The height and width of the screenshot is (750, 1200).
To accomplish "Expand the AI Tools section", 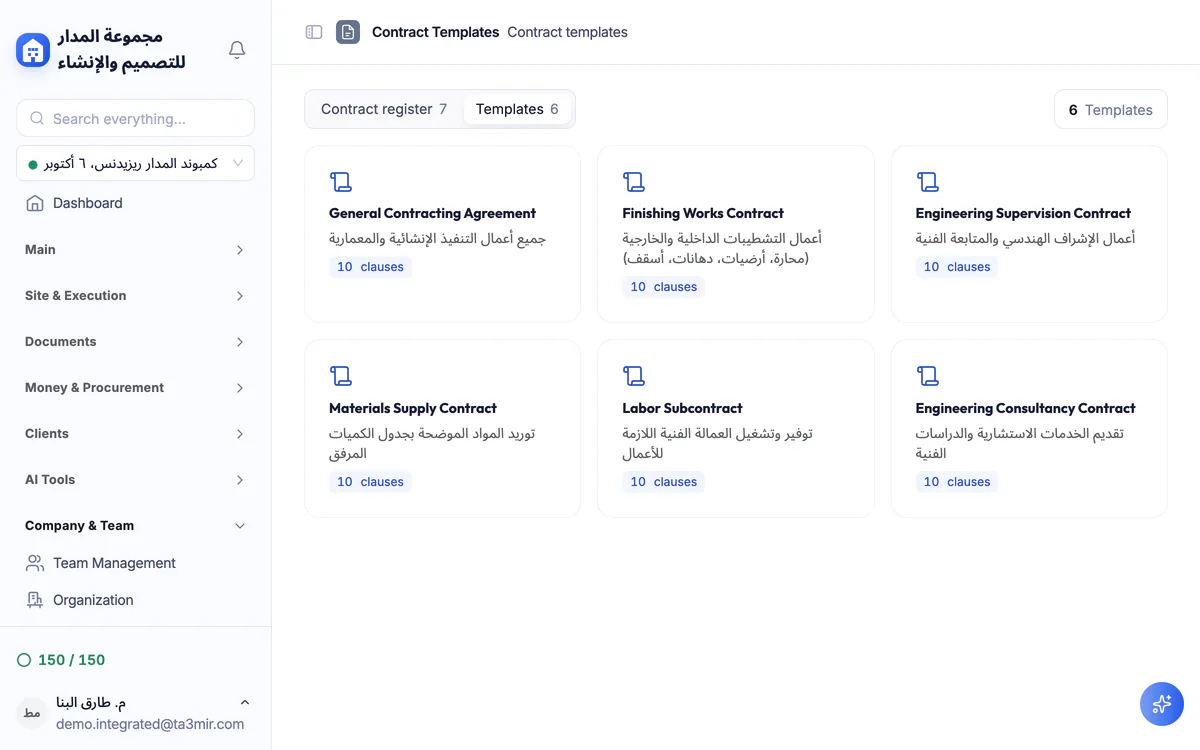I will [x=135, y=480].
